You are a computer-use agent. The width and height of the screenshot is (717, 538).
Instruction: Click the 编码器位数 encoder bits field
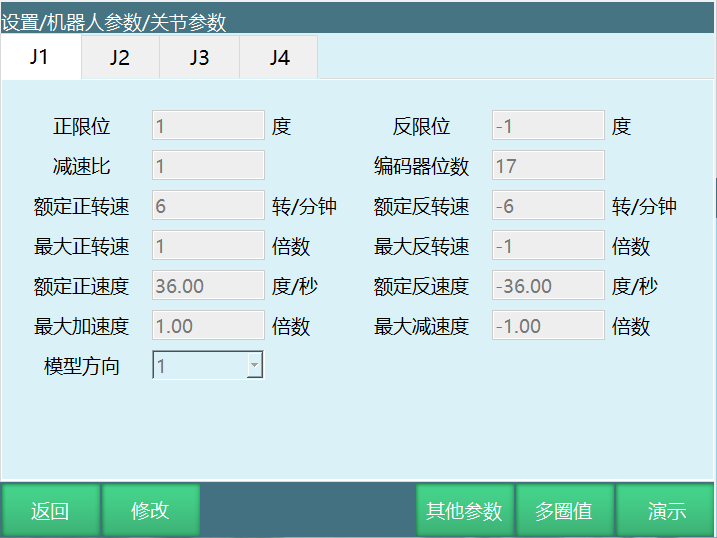(548, 166)
